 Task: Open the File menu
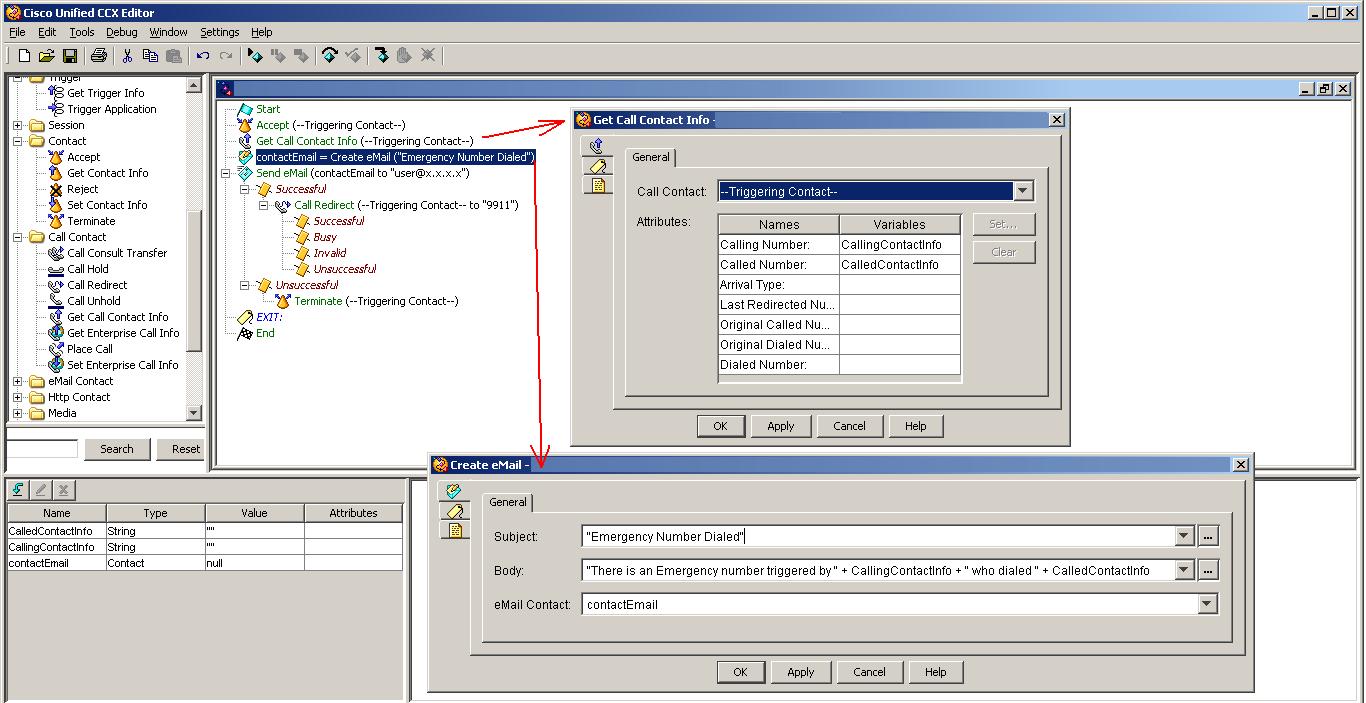[x=17, y=32]
